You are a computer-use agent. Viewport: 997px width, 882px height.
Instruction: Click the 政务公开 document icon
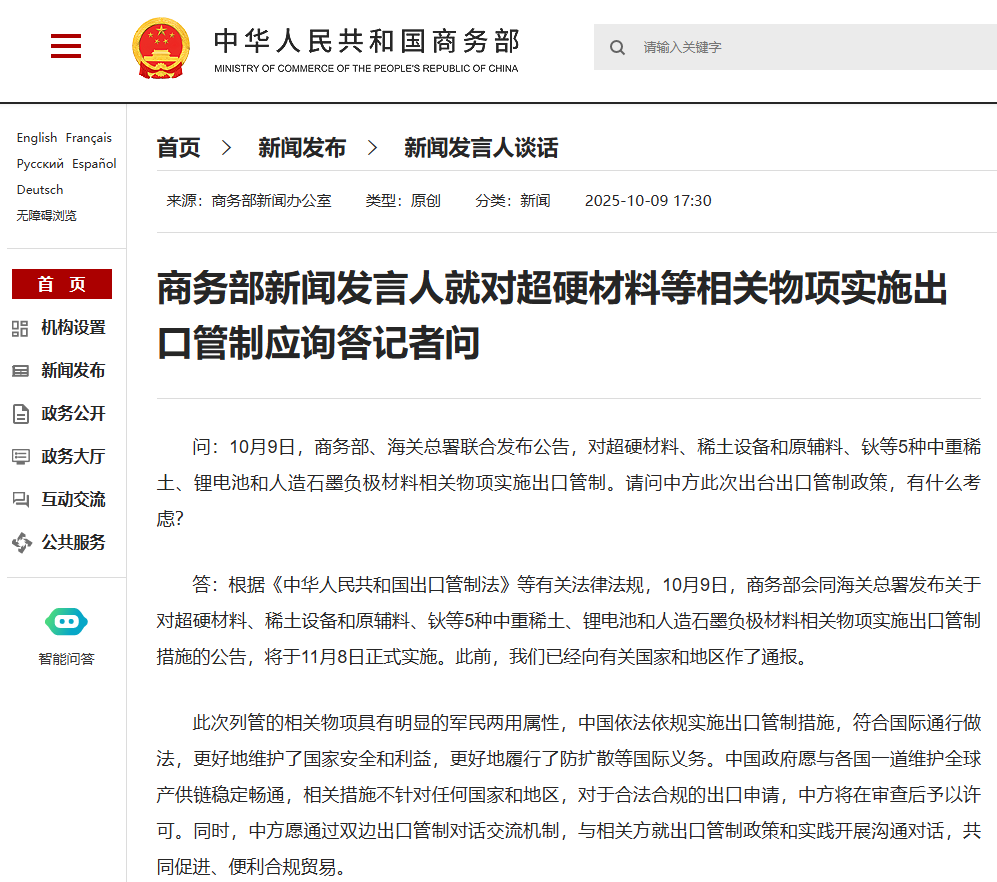20,414
